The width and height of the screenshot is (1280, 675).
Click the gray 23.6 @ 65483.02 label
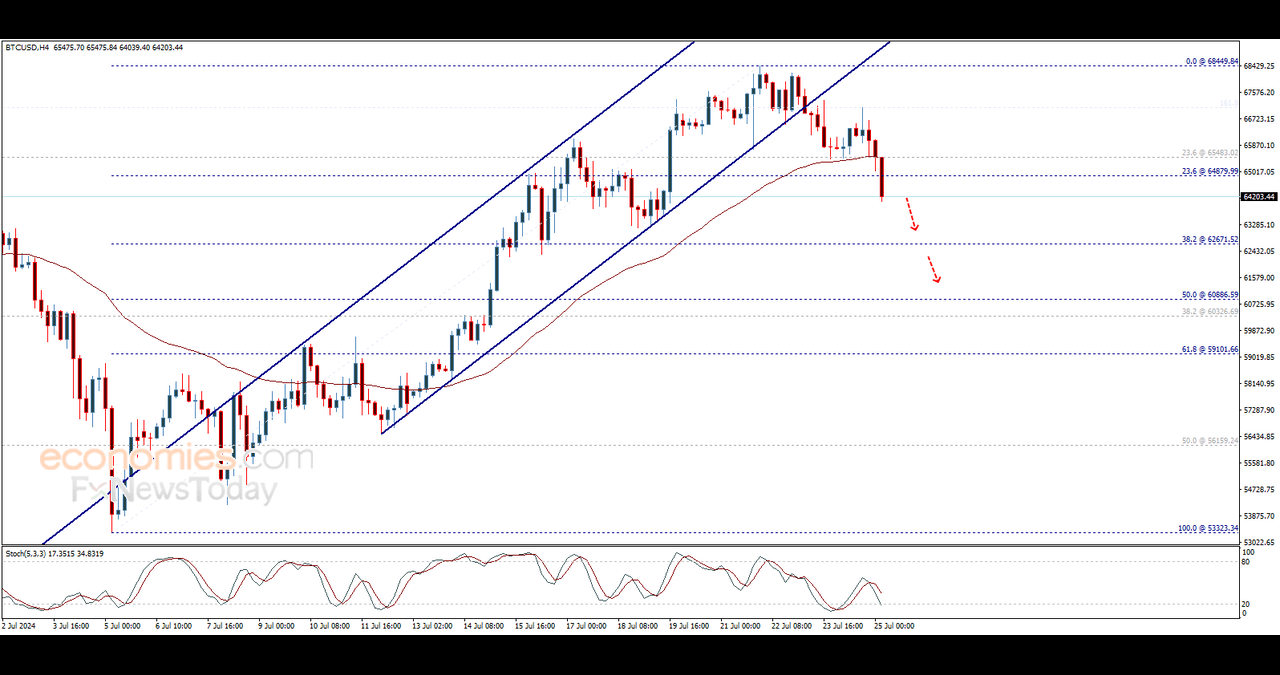1210,153
